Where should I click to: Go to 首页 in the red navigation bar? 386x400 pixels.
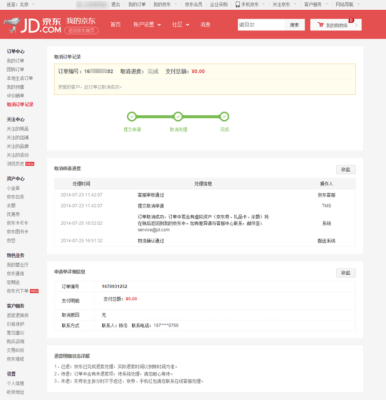click(115, 25)
